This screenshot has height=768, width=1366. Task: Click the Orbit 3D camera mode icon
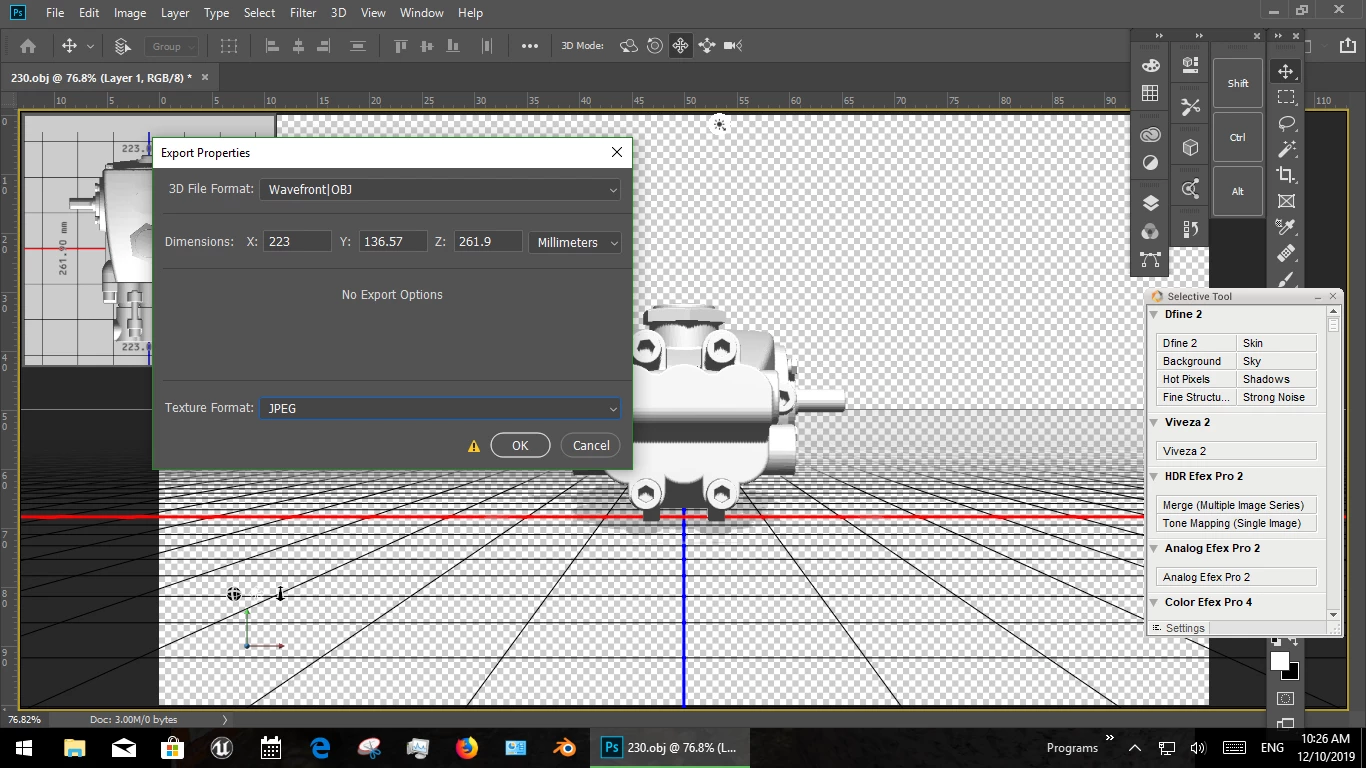click(629, 46)
